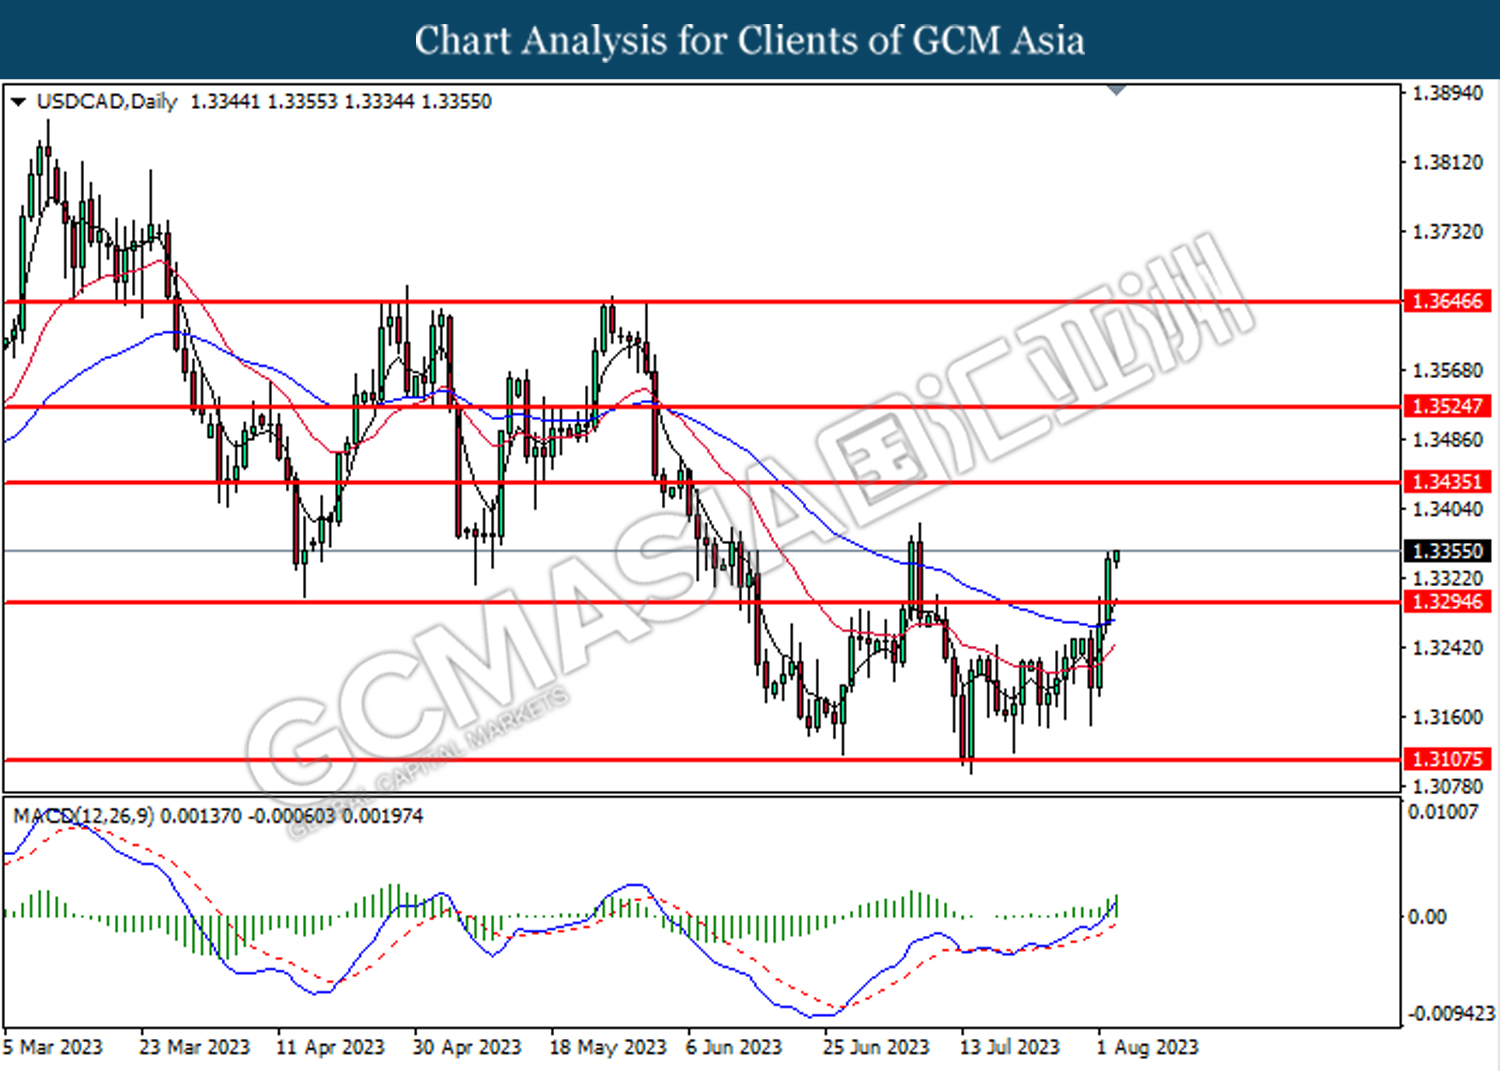Click the 1 Aug 2023 date label
Screen dimensions: 1500x1071
(1147, 1047)
